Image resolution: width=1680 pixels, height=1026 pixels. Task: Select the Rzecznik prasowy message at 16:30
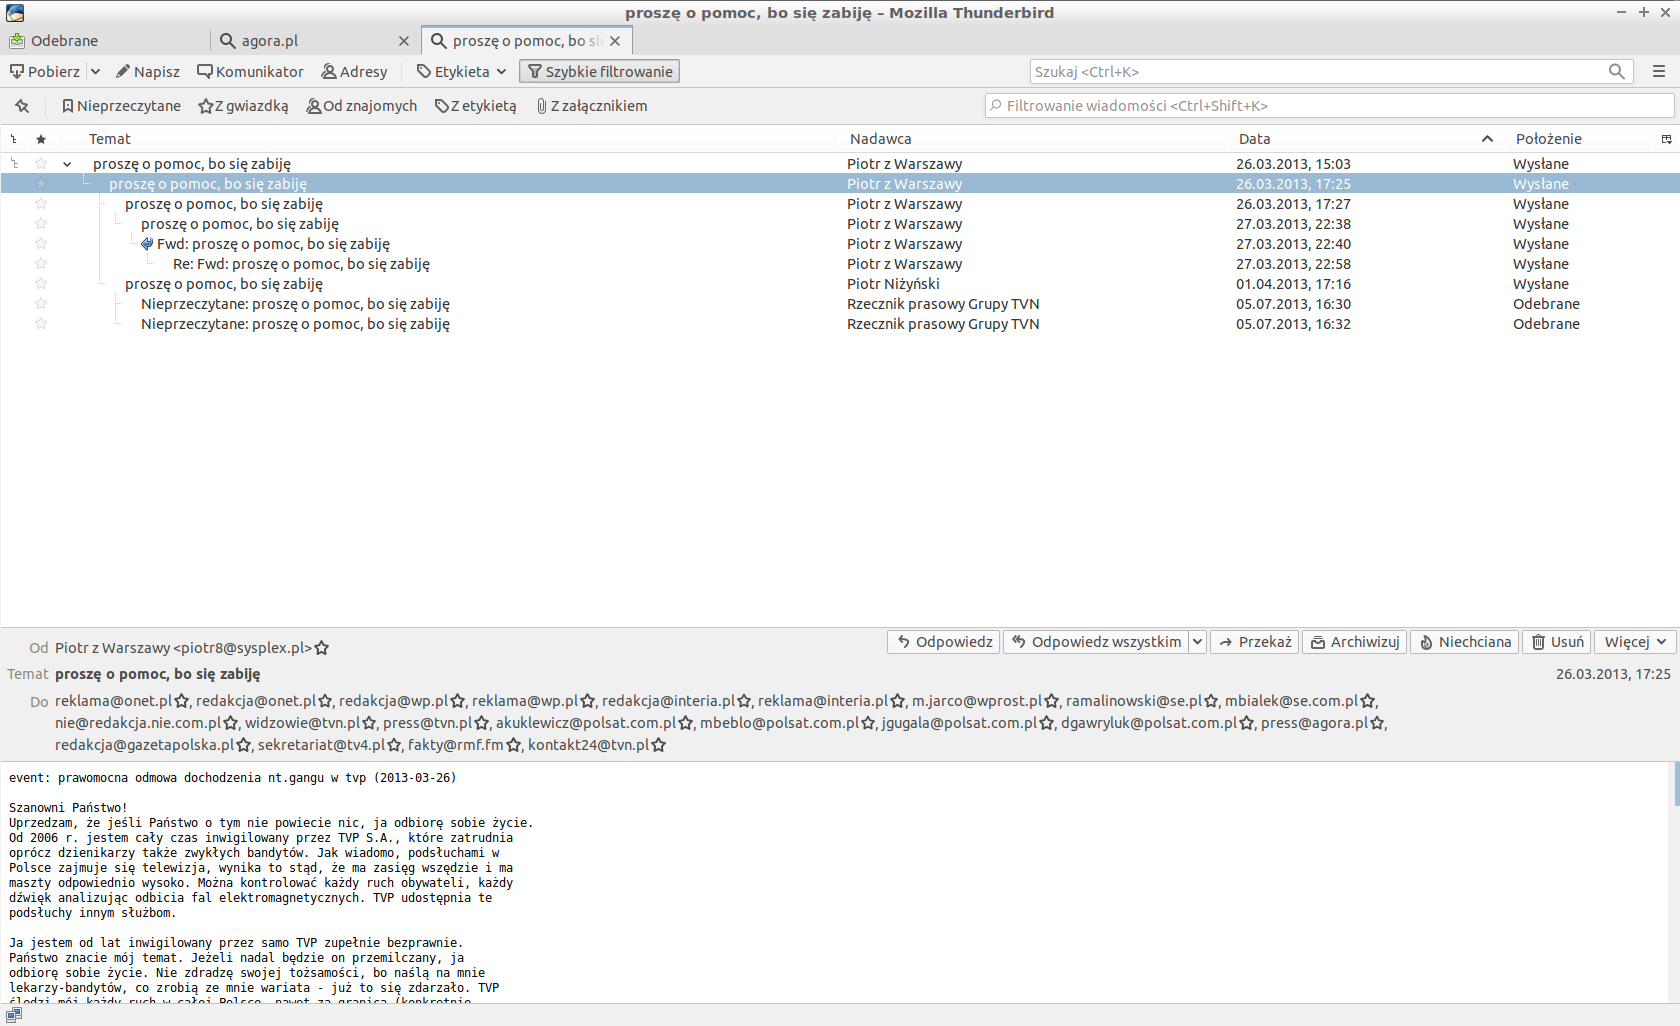pyautogui.click(x=840, y=304)
